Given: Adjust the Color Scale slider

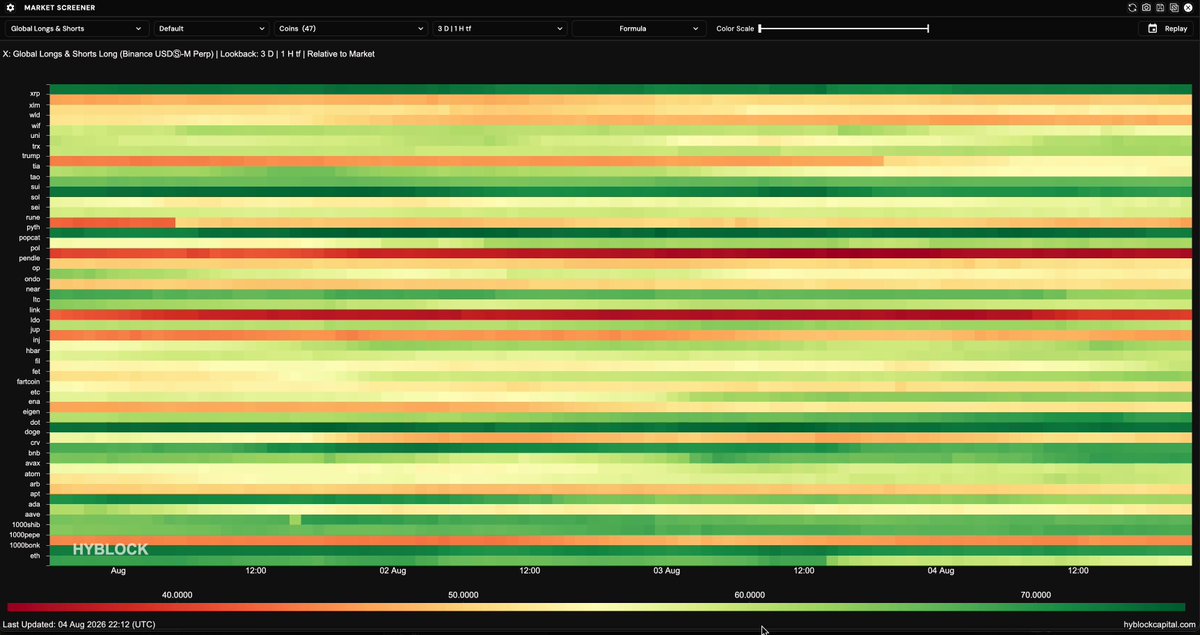Looking at the screenshot, I should [x=844, y=29].
